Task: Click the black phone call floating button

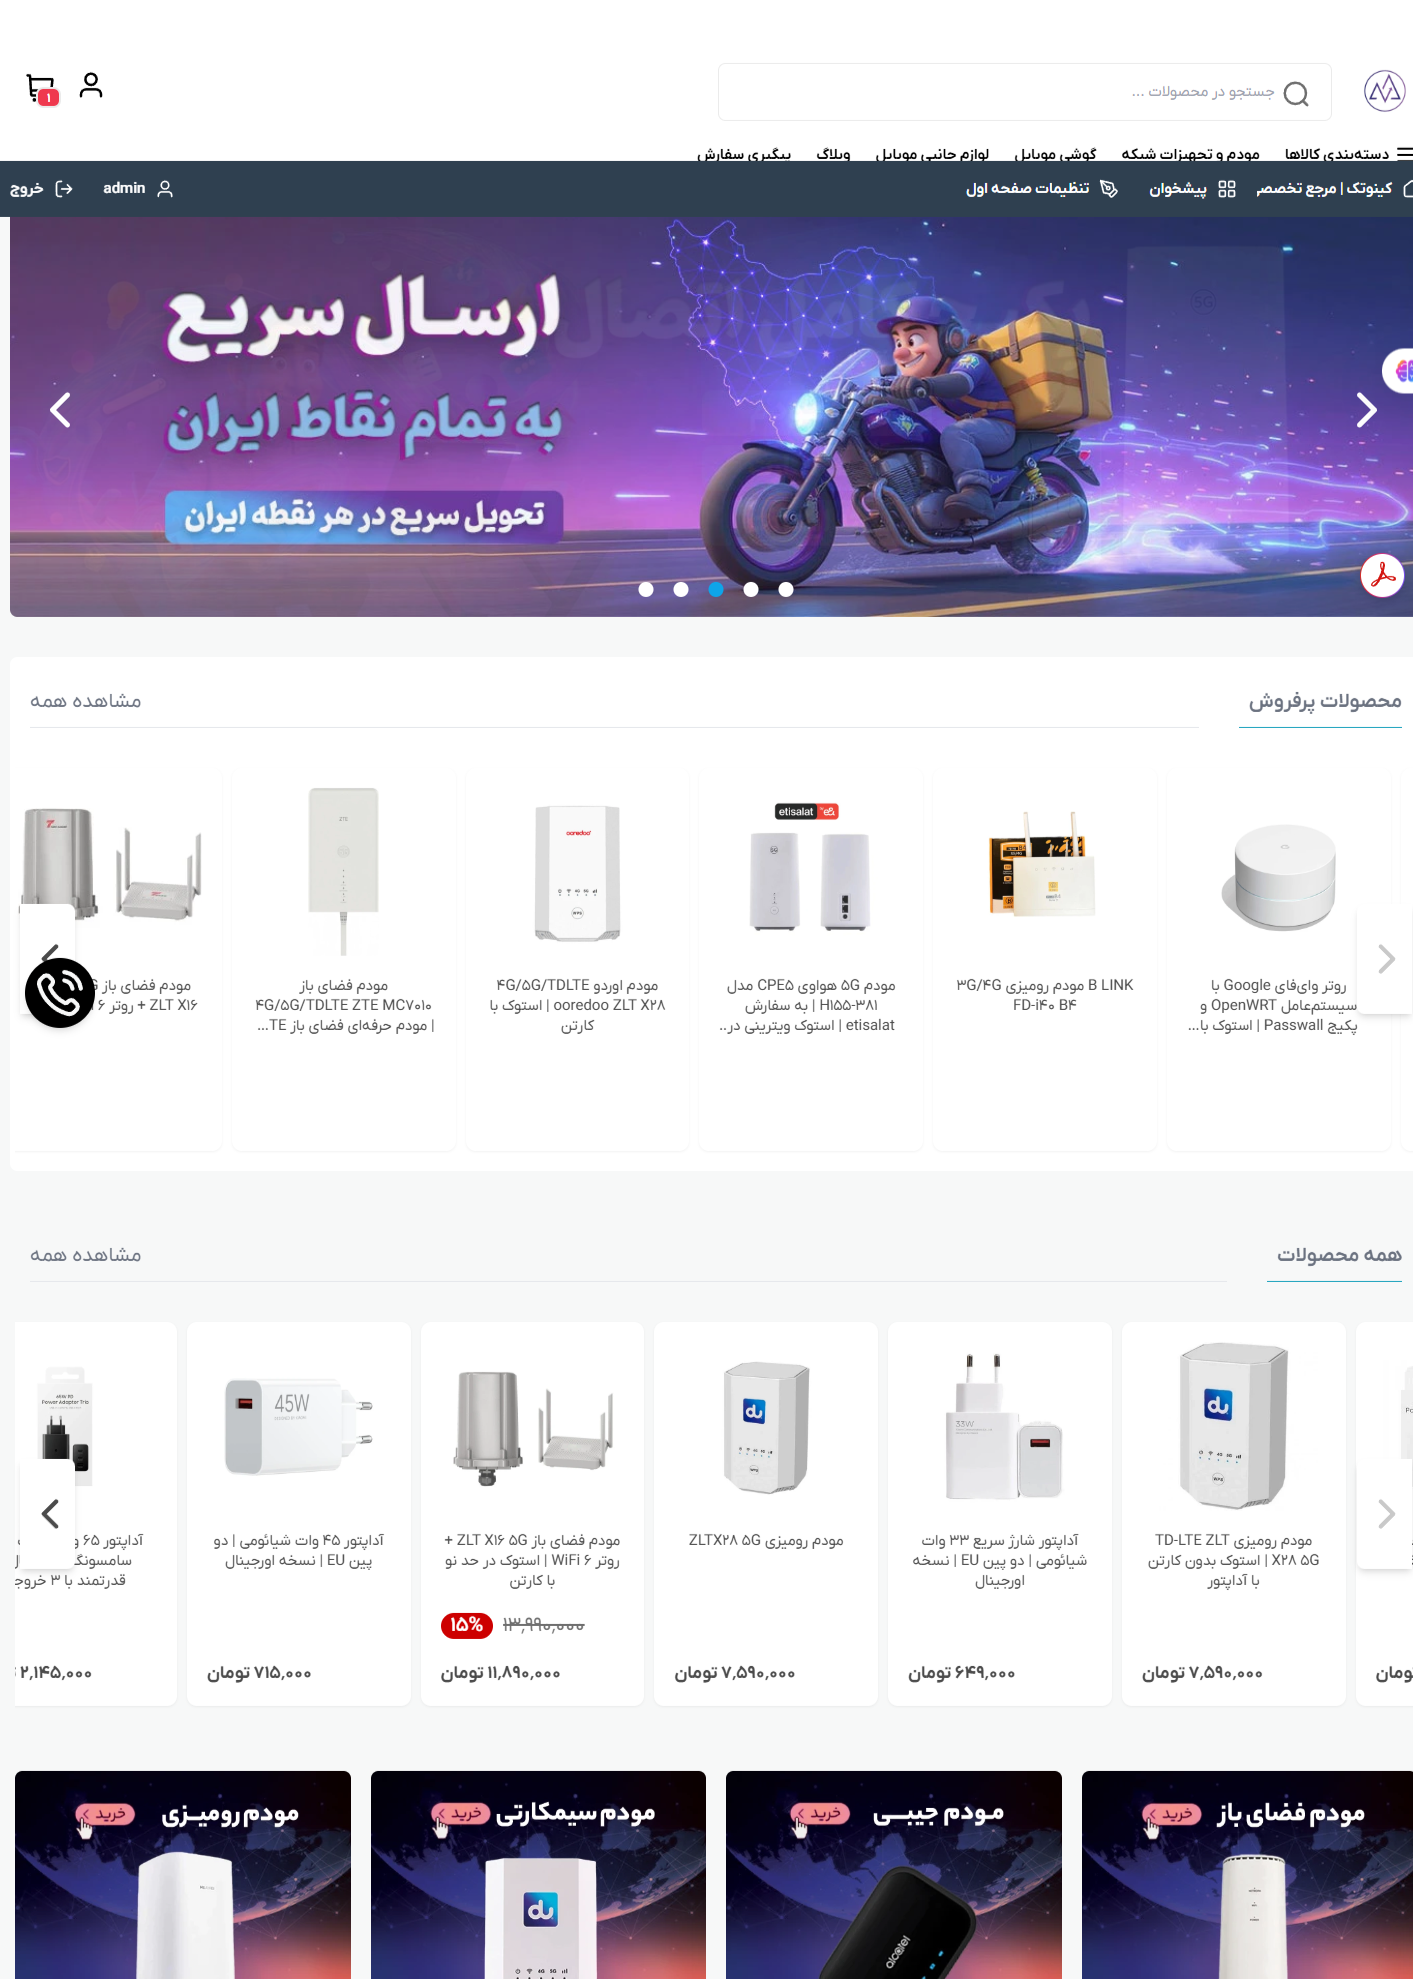Action: tap(60, 993)
